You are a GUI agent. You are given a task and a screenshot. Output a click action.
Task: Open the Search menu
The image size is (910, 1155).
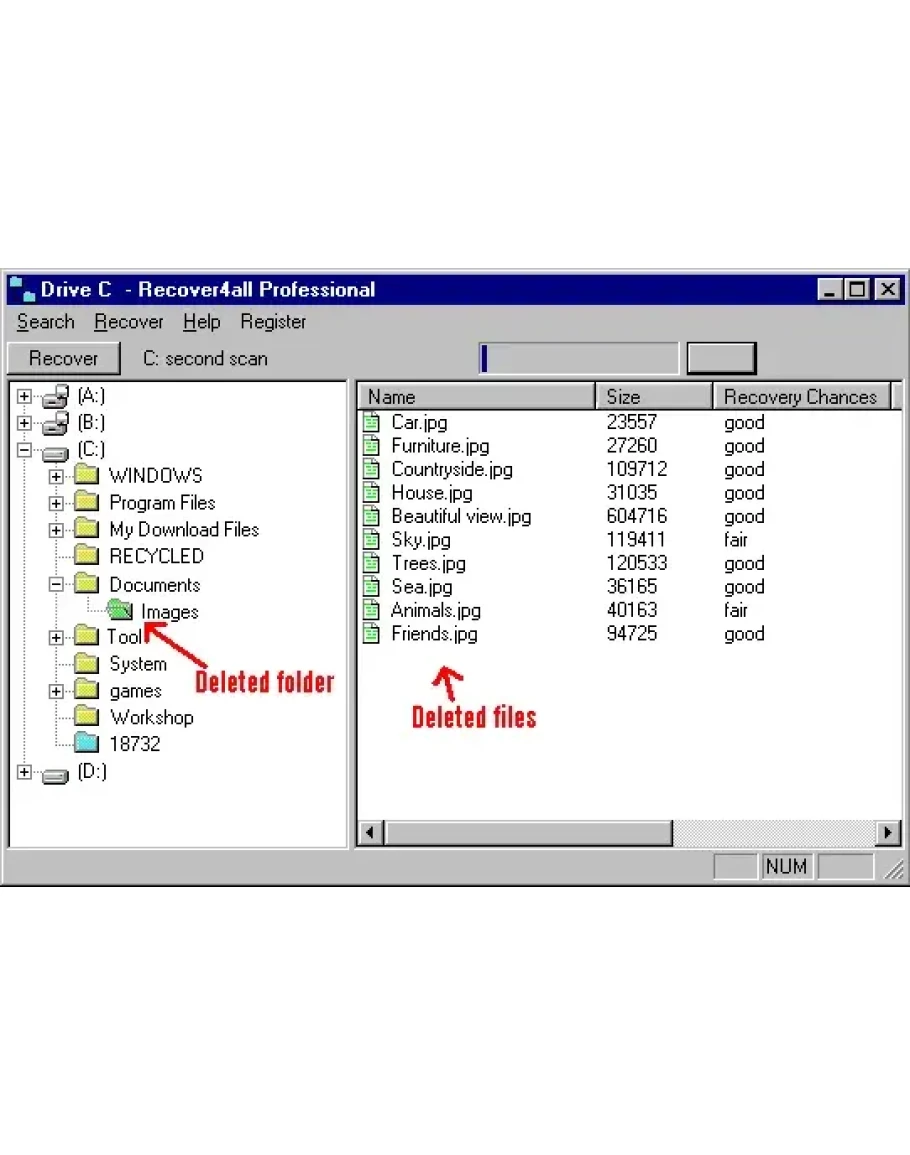click(45, 322)
